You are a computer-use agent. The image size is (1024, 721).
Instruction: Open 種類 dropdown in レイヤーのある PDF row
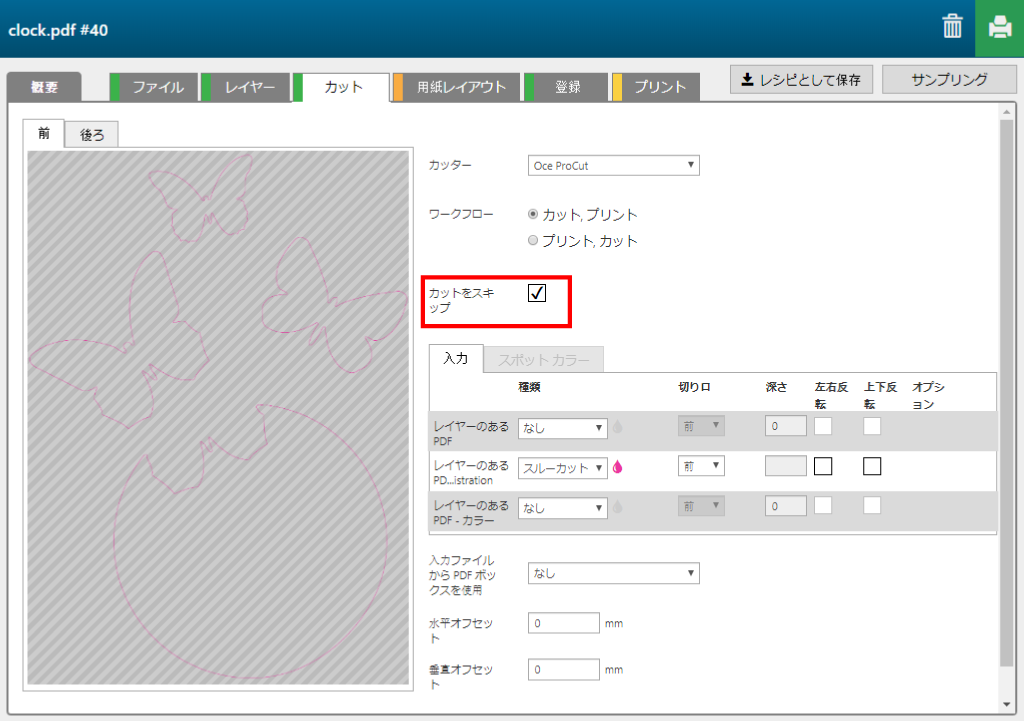562,428
